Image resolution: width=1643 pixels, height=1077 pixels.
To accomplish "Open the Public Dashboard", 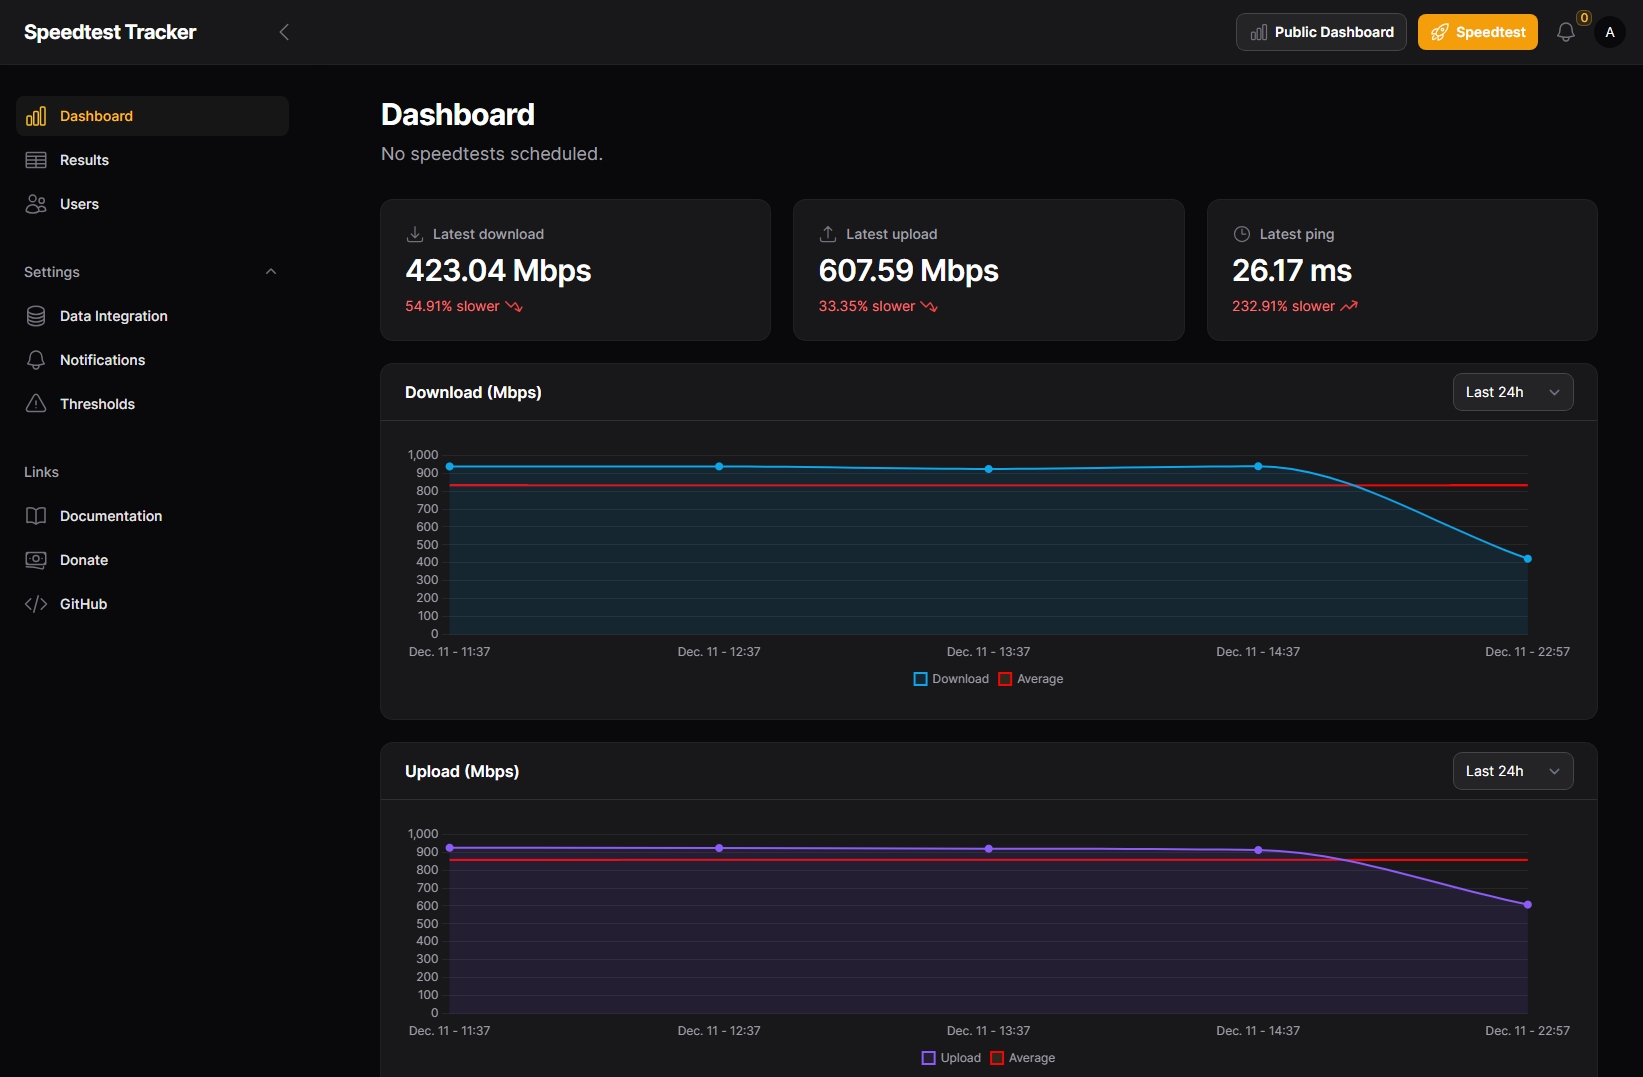I will [x=1320, y=31].
